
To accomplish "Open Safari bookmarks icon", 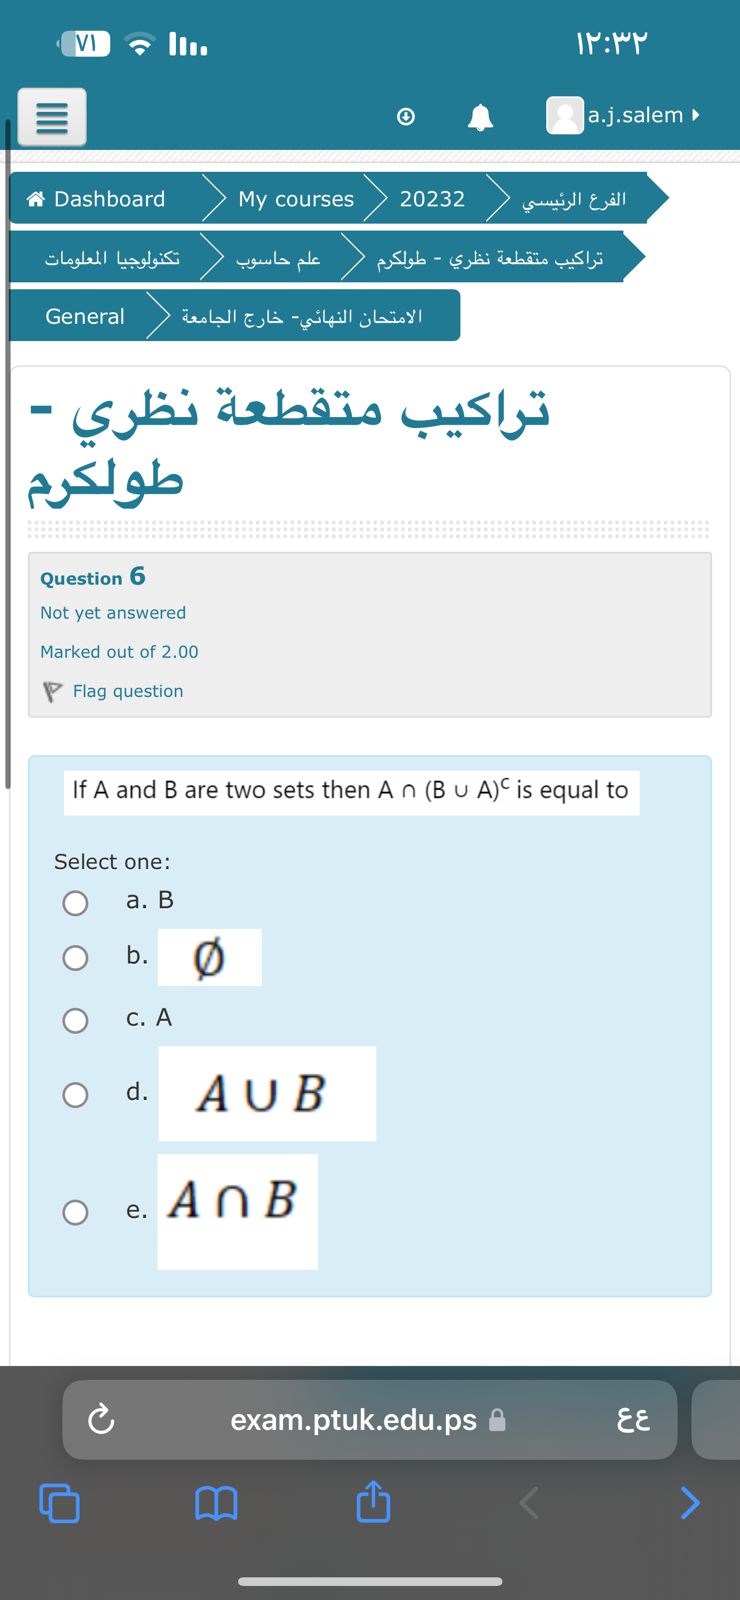I will [x=215, y=1502].
